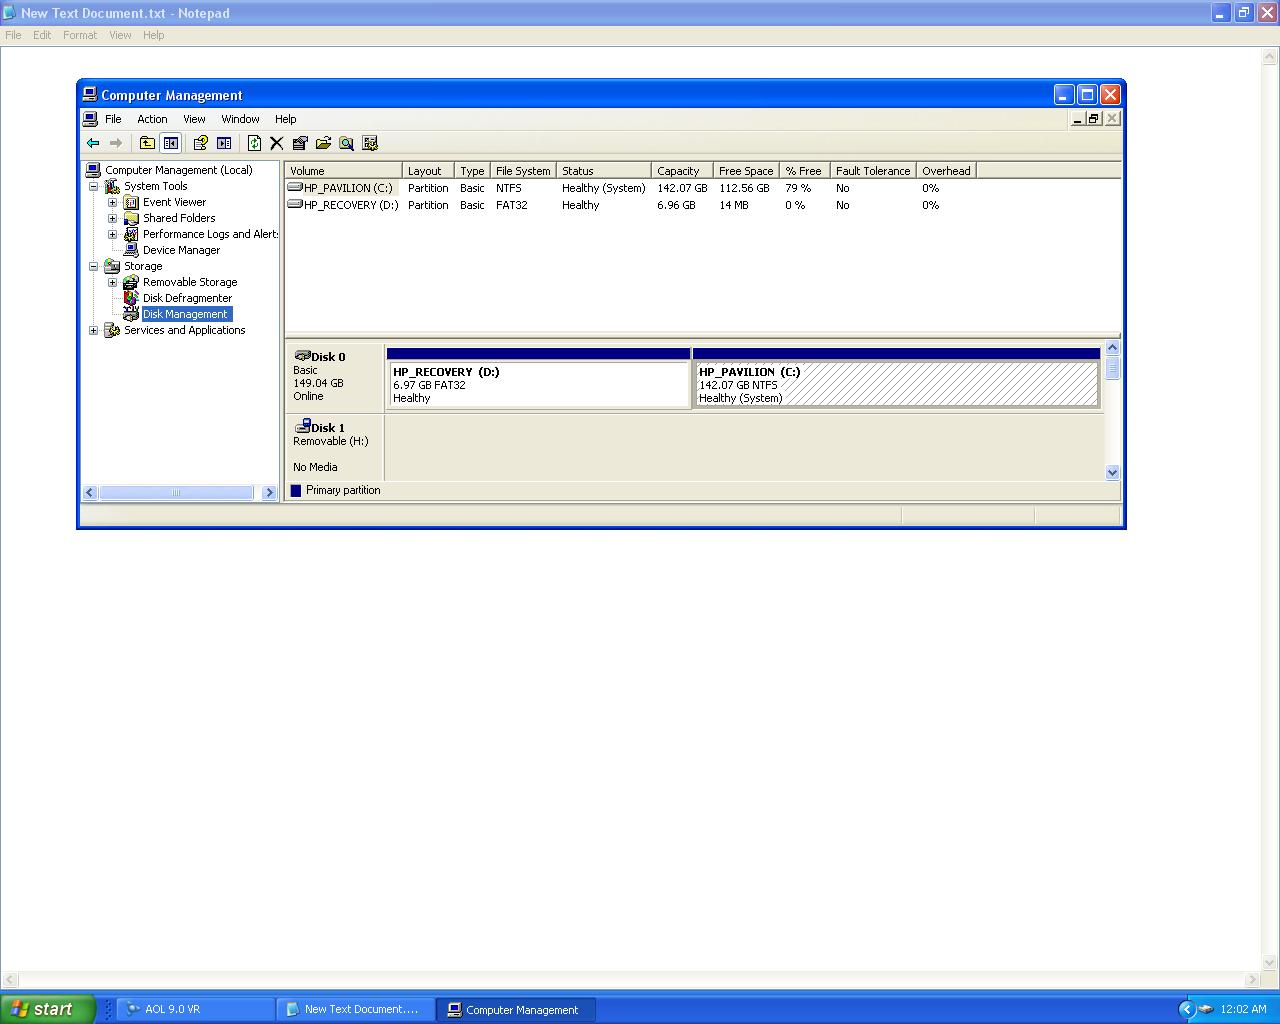
Task: Sort by the Free Space column header
Action: pos(746,171)
